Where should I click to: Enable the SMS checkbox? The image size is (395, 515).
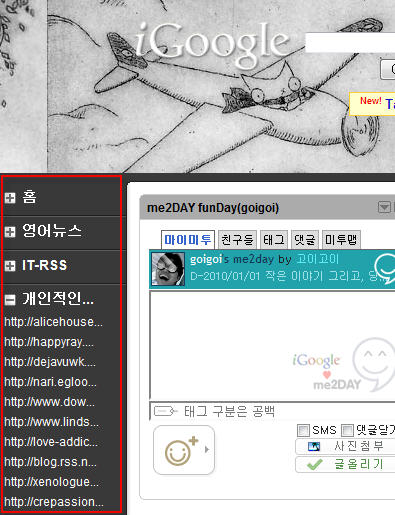click(303, 430)
